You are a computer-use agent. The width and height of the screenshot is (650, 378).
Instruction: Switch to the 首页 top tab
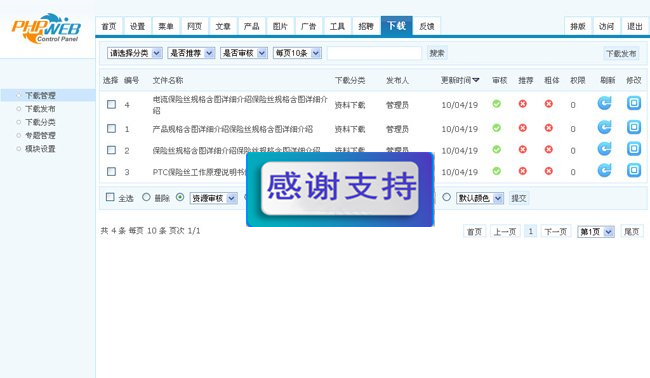(109, 26)
